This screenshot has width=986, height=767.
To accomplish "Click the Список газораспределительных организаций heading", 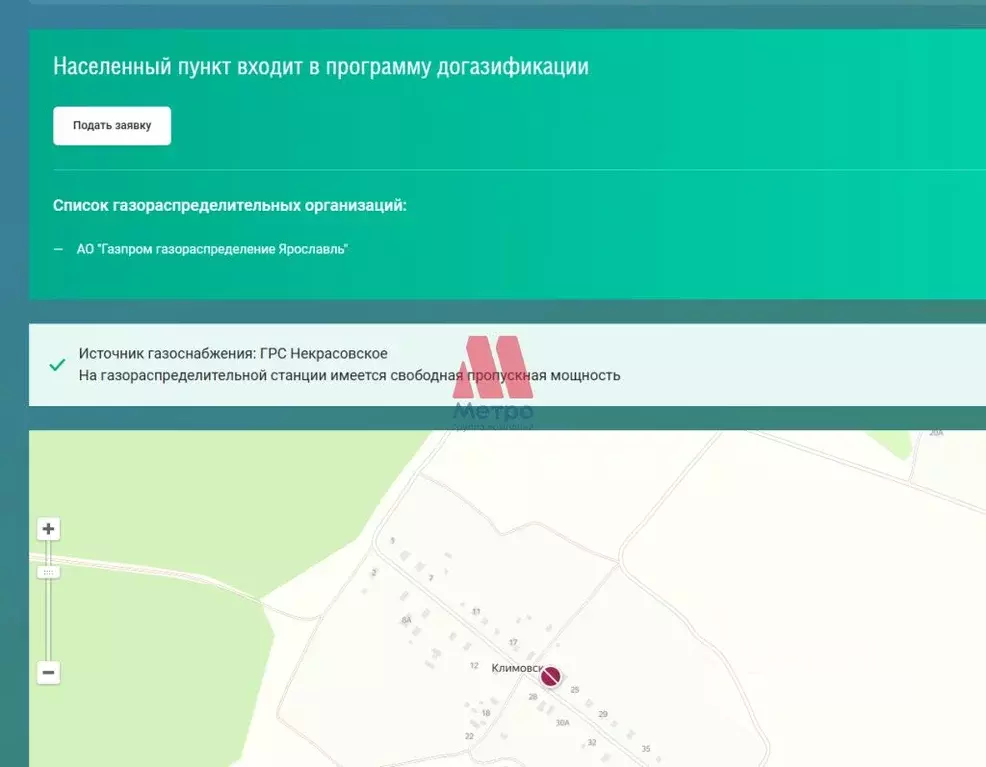I will 230,203.
